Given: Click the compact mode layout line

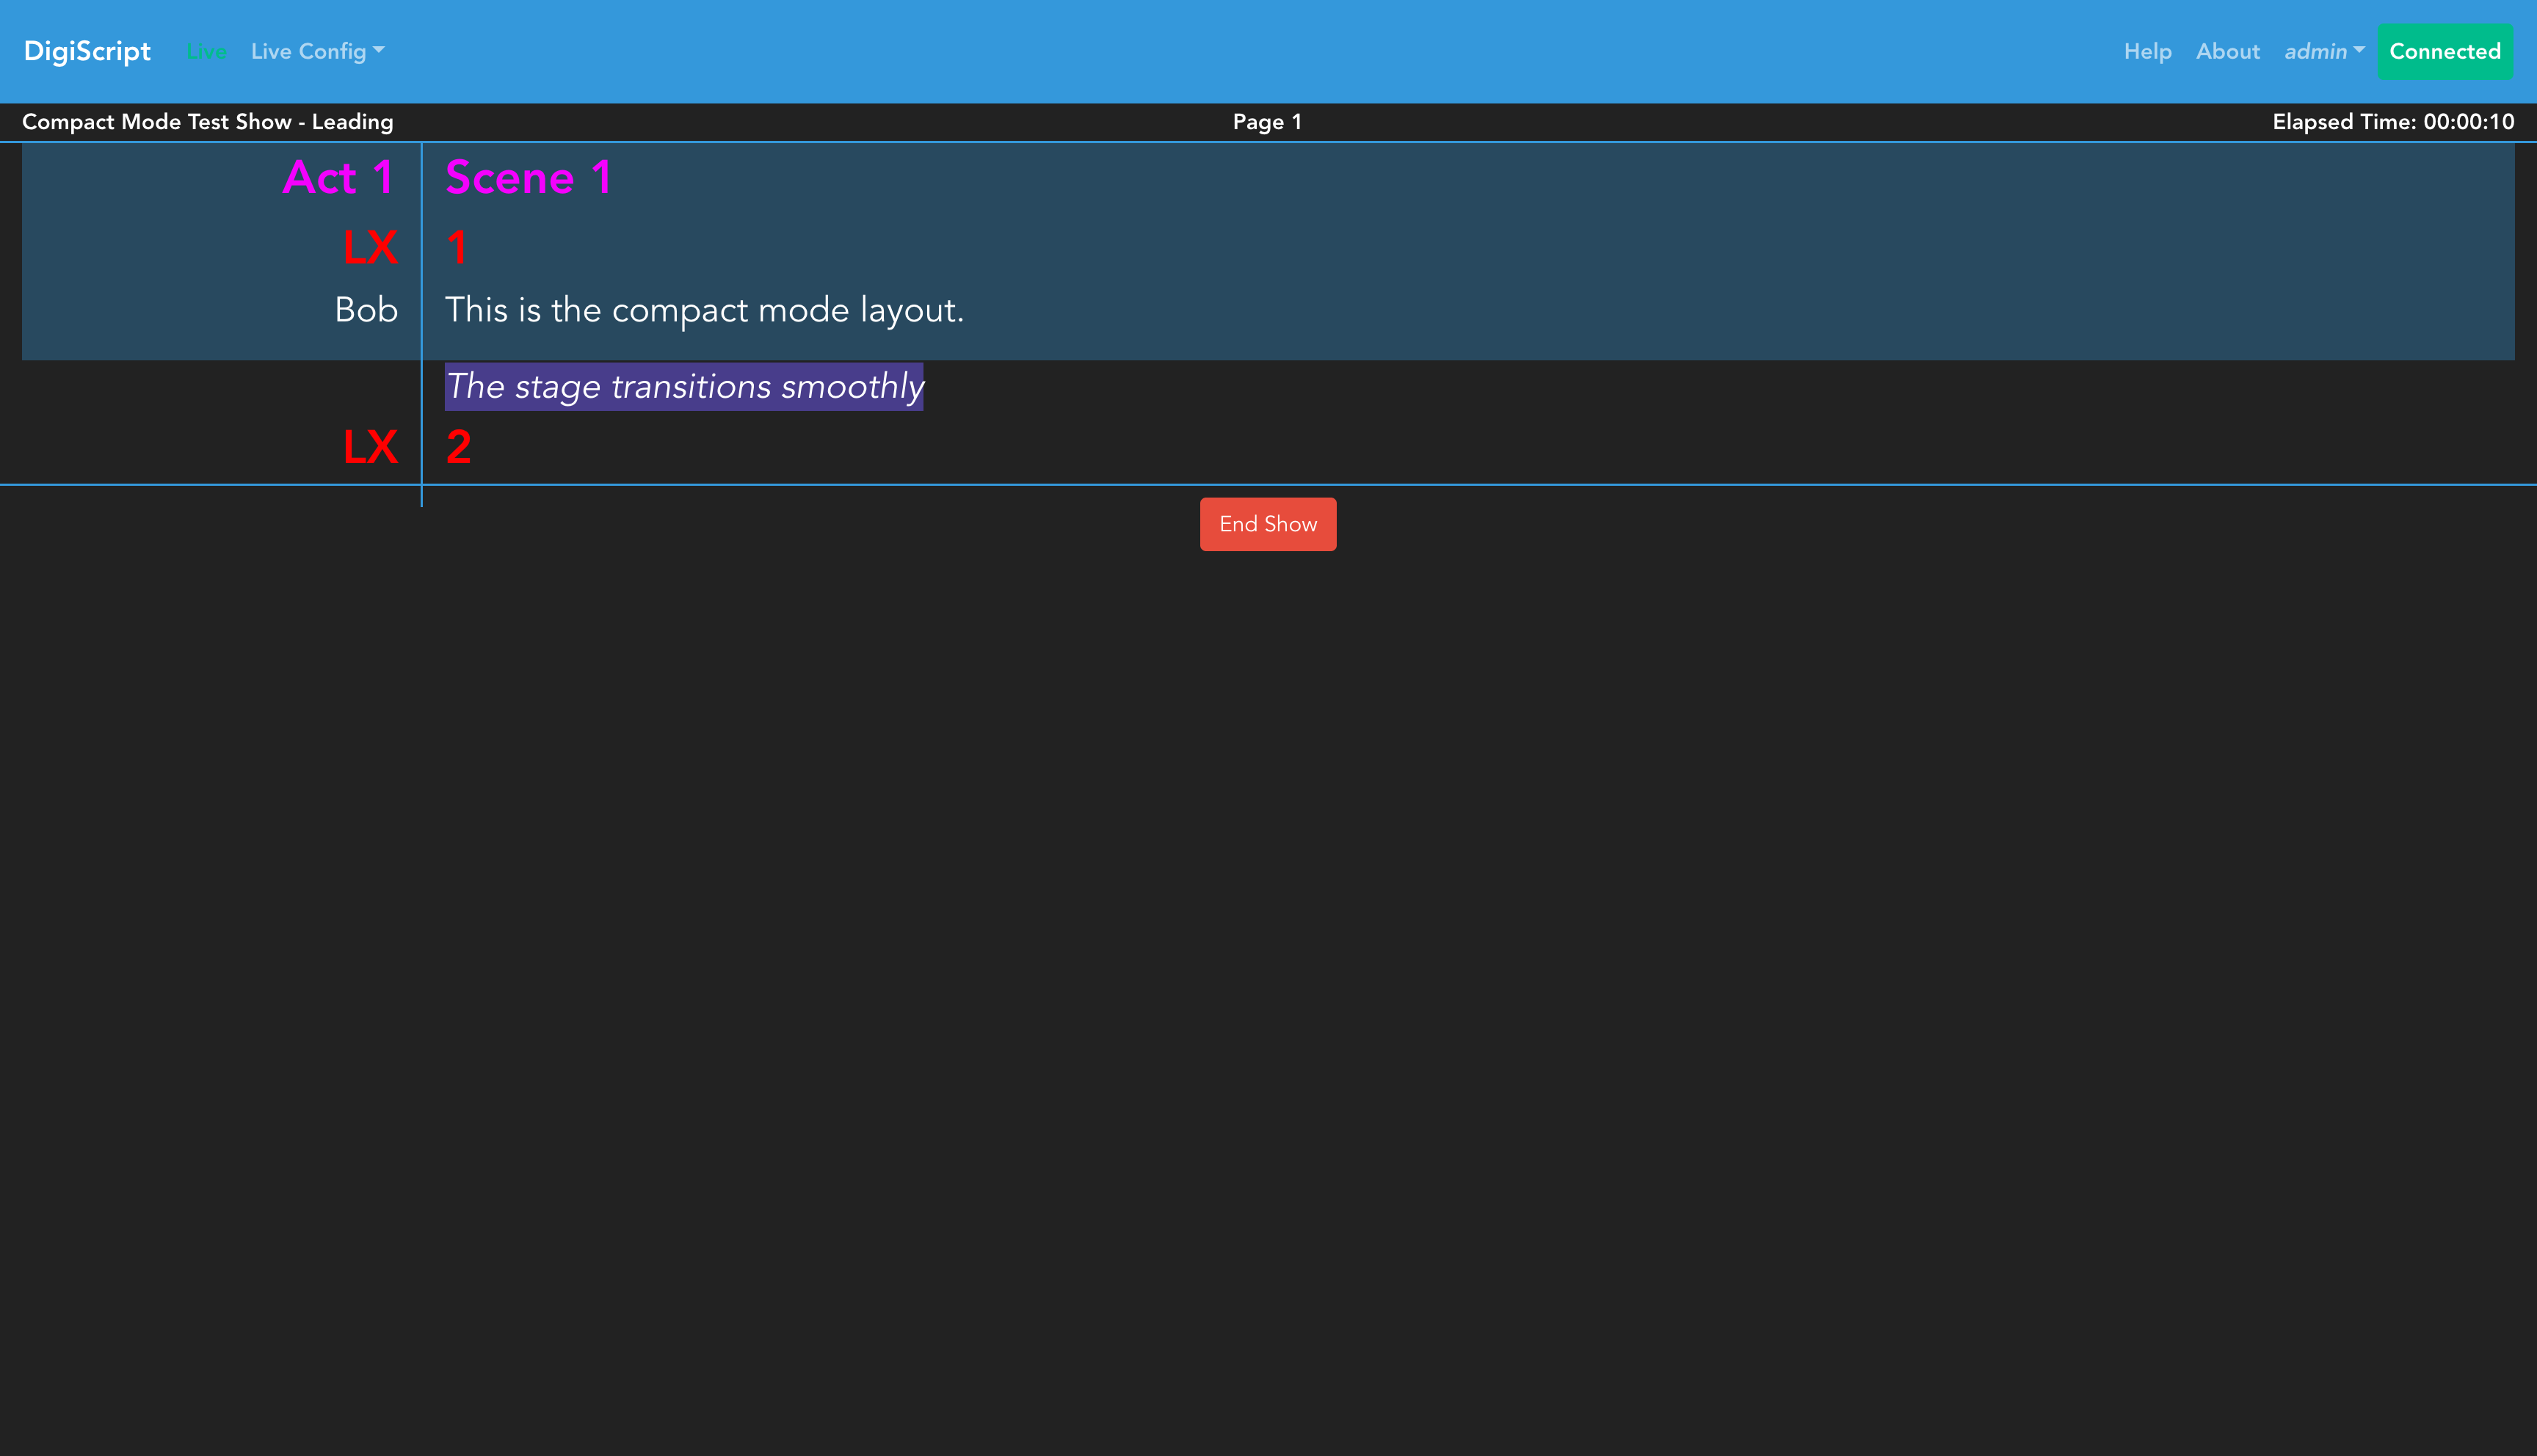Looking at the screenshot, I should [x=704, y=310].
